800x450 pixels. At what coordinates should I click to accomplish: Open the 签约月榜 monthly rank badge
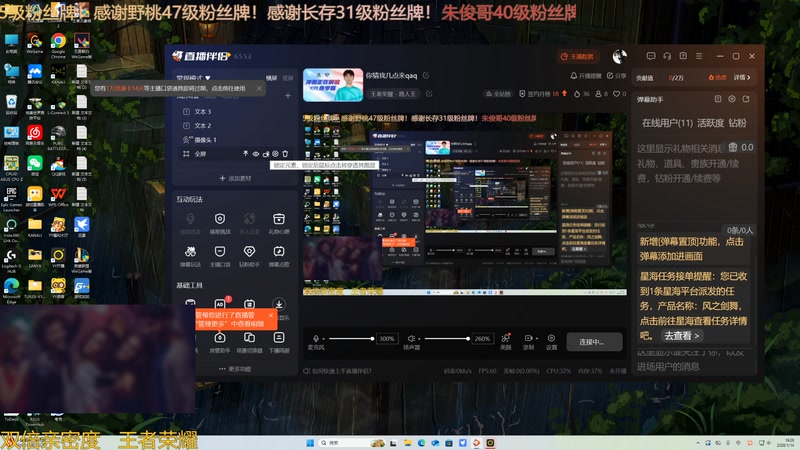coord(543,94)
